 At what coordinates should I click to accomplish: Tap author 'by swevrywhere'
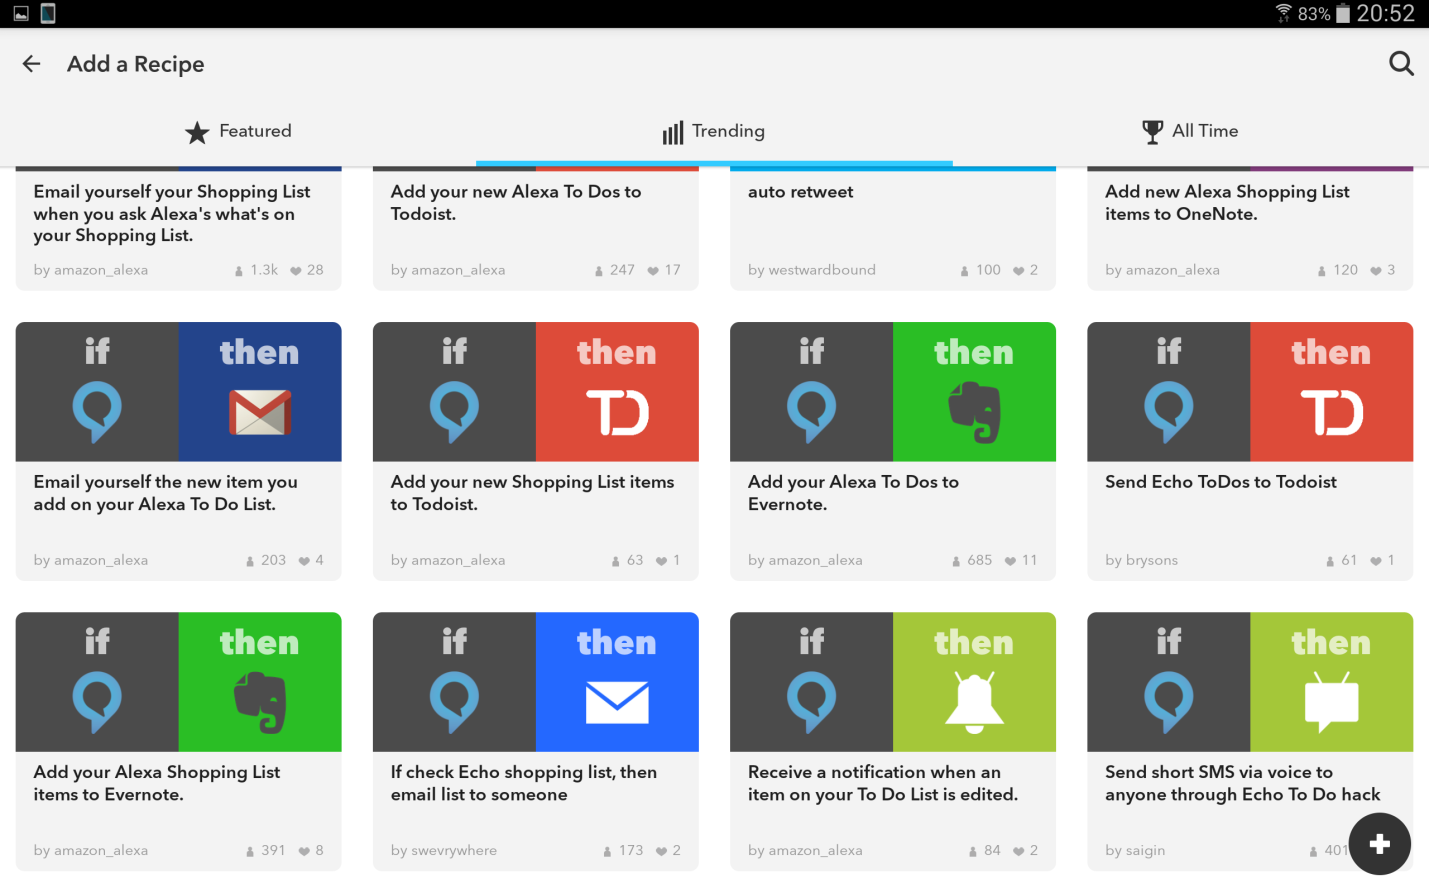click(x=444, y=850)
